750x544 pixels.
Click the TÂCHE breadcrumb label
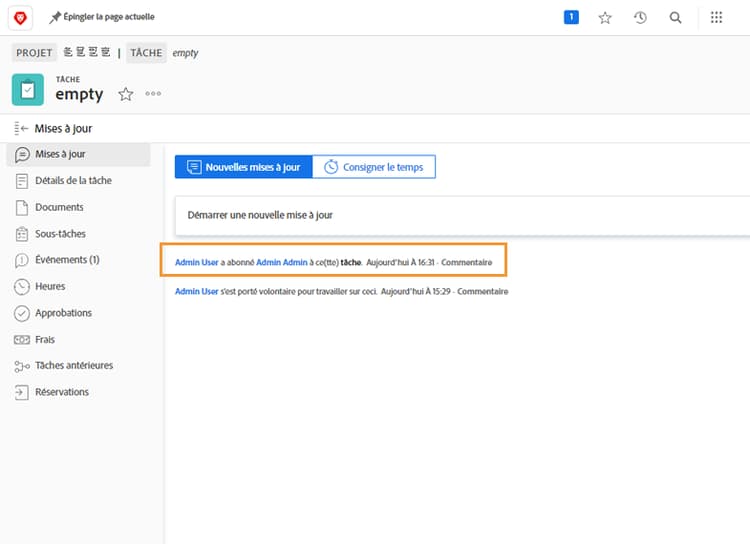(x=146, y=53)
